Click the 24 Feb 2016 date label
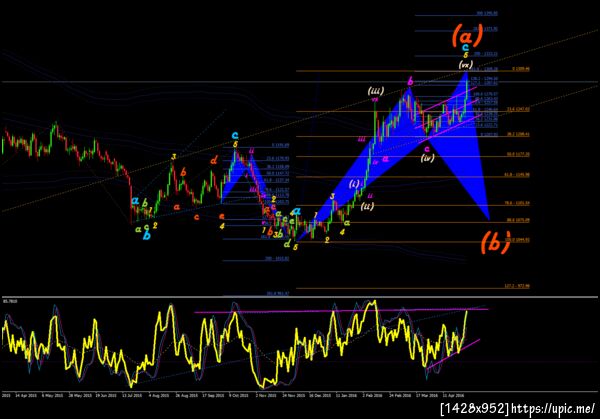Image resolution: width=600 pixels, height=419 pixels. coord(399,395)
